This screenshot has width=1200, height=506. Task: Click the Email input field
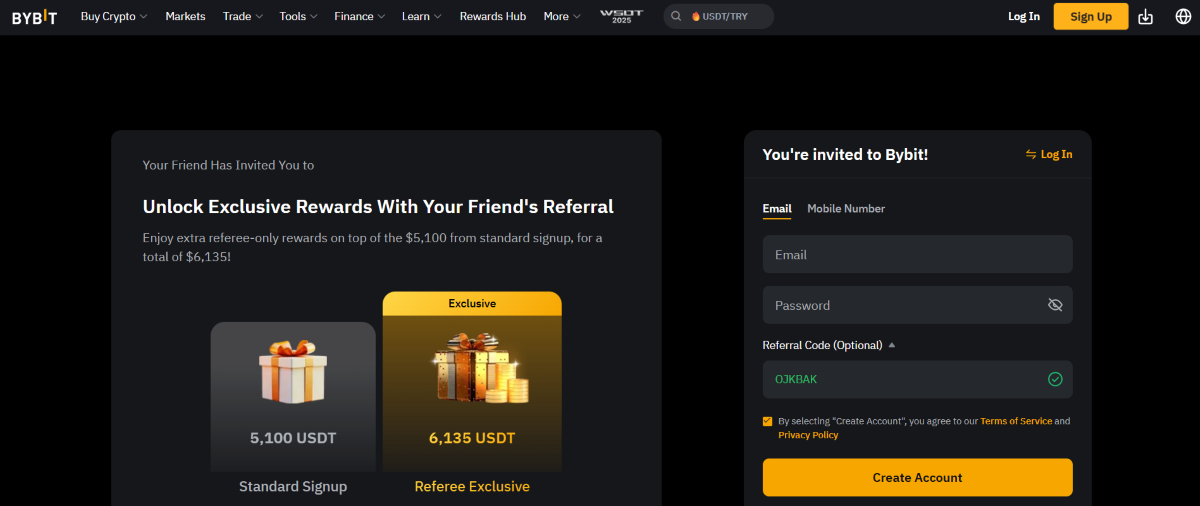tap(917, 254)
